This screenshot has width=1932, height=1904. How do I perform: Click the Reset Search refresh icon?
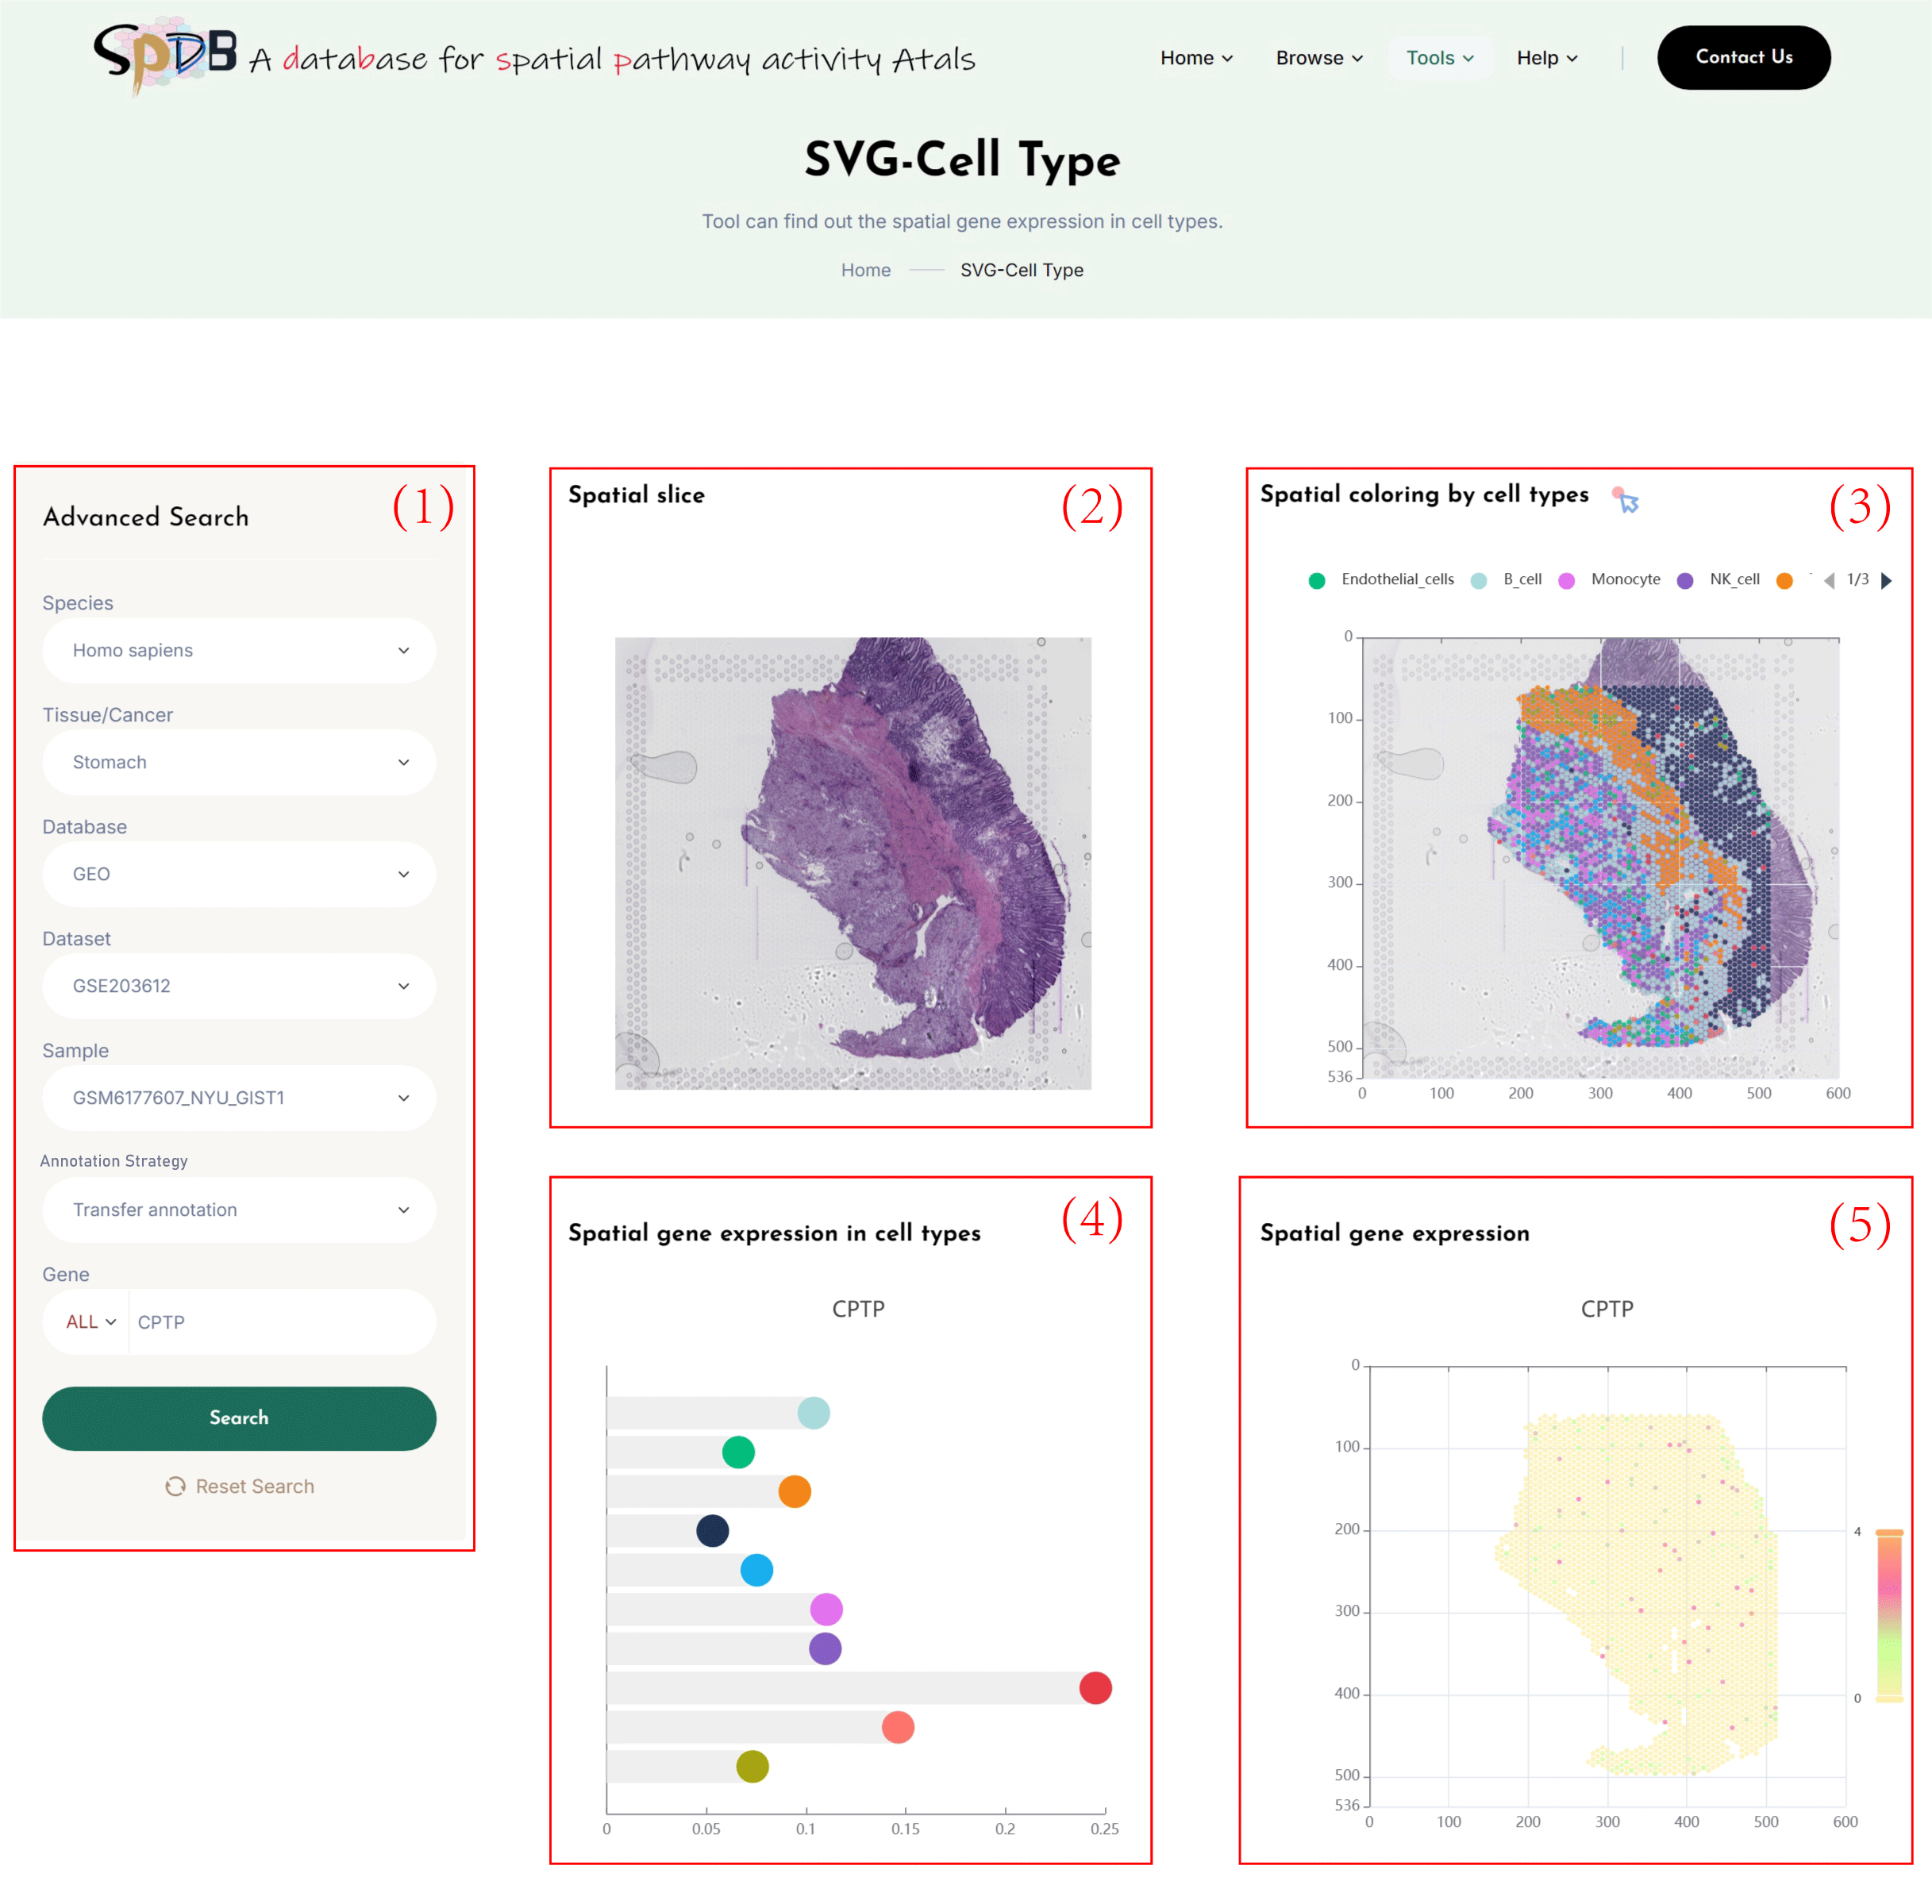click(175, 1486)
